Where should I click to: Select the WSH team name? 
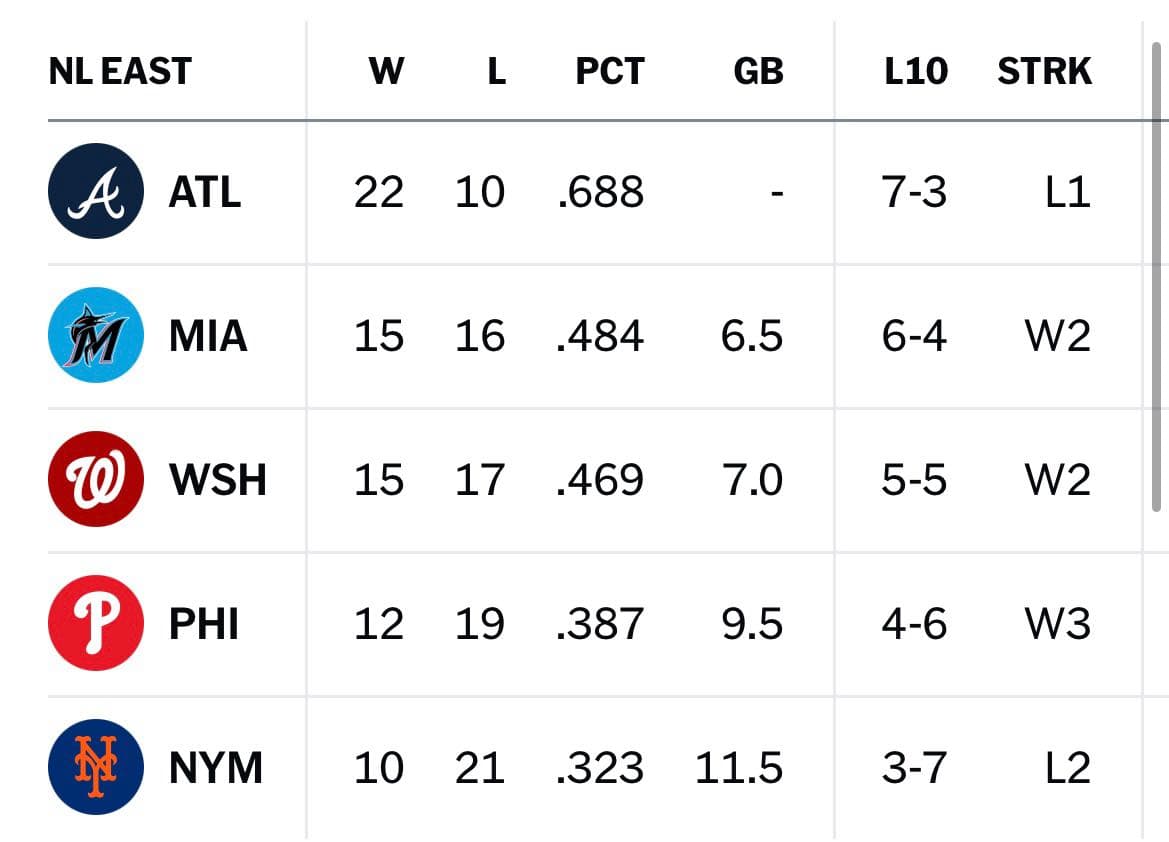[218, 480]
